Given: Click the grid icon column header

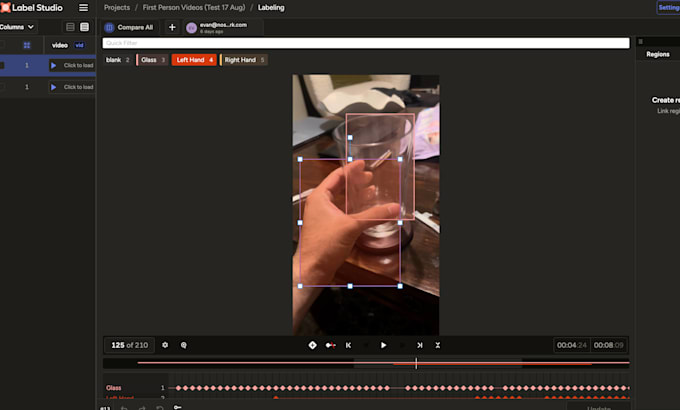Looking at the screenshot, I should pyautogui.click(x=27, y=45).
